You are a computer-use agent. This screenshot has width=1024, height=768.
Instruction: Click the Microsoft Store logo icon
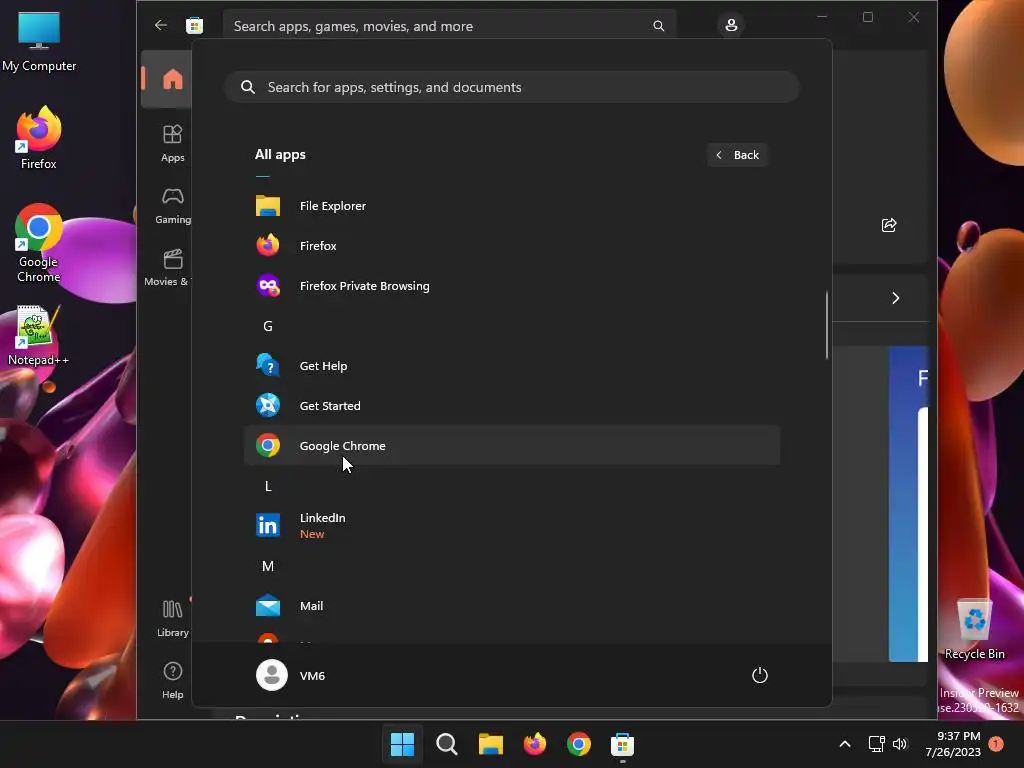tap(195, 25)
